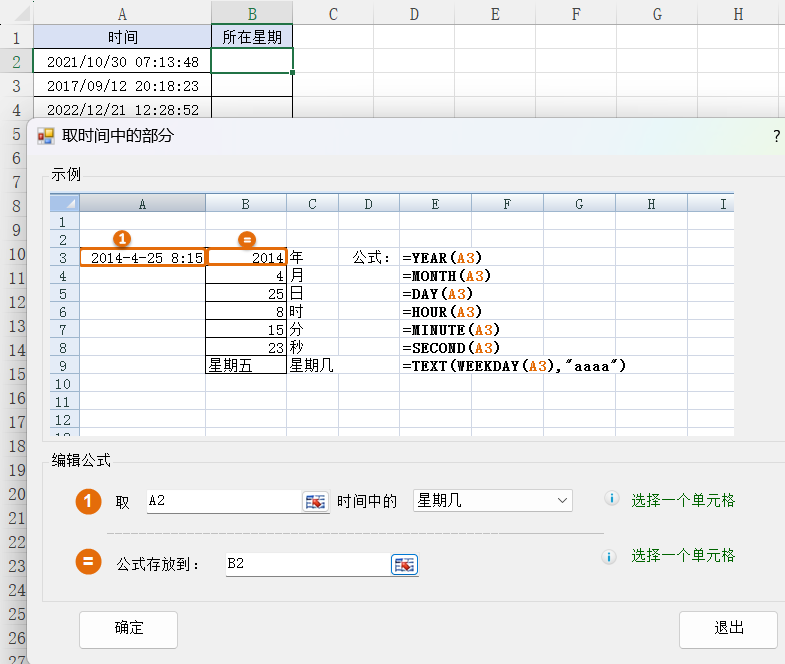Focus the 公式存放到 input showing B2

(305, 564)
